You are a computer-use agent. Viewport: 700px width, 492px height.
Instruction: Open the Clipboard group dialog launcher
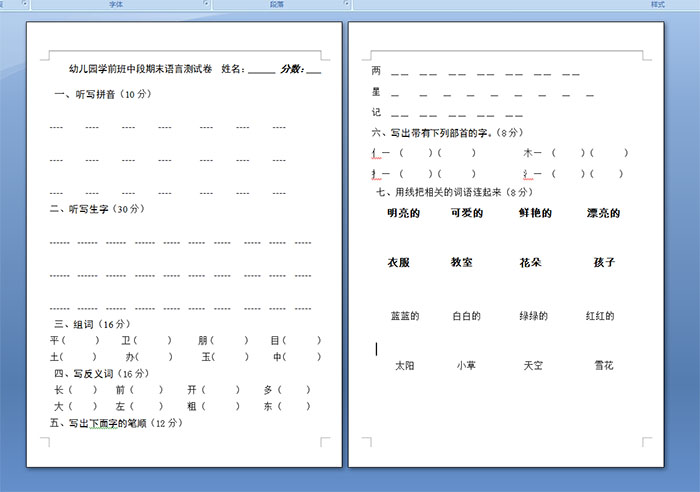[x=25, y=3]
